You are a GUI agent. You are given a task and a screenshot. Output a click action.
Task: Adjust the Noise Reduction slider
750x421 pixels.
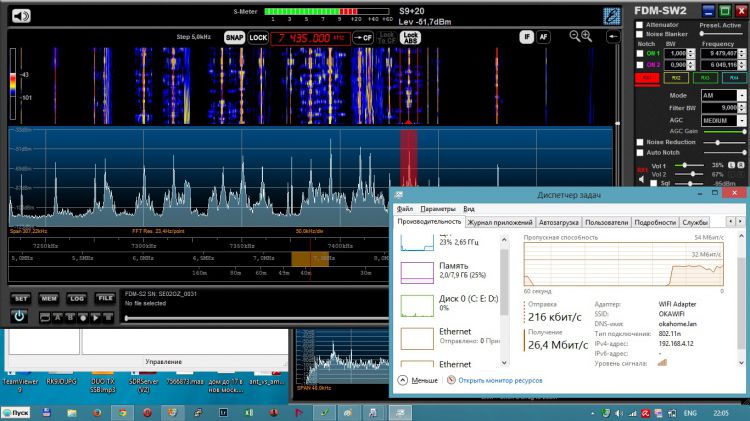pos(724,143)
